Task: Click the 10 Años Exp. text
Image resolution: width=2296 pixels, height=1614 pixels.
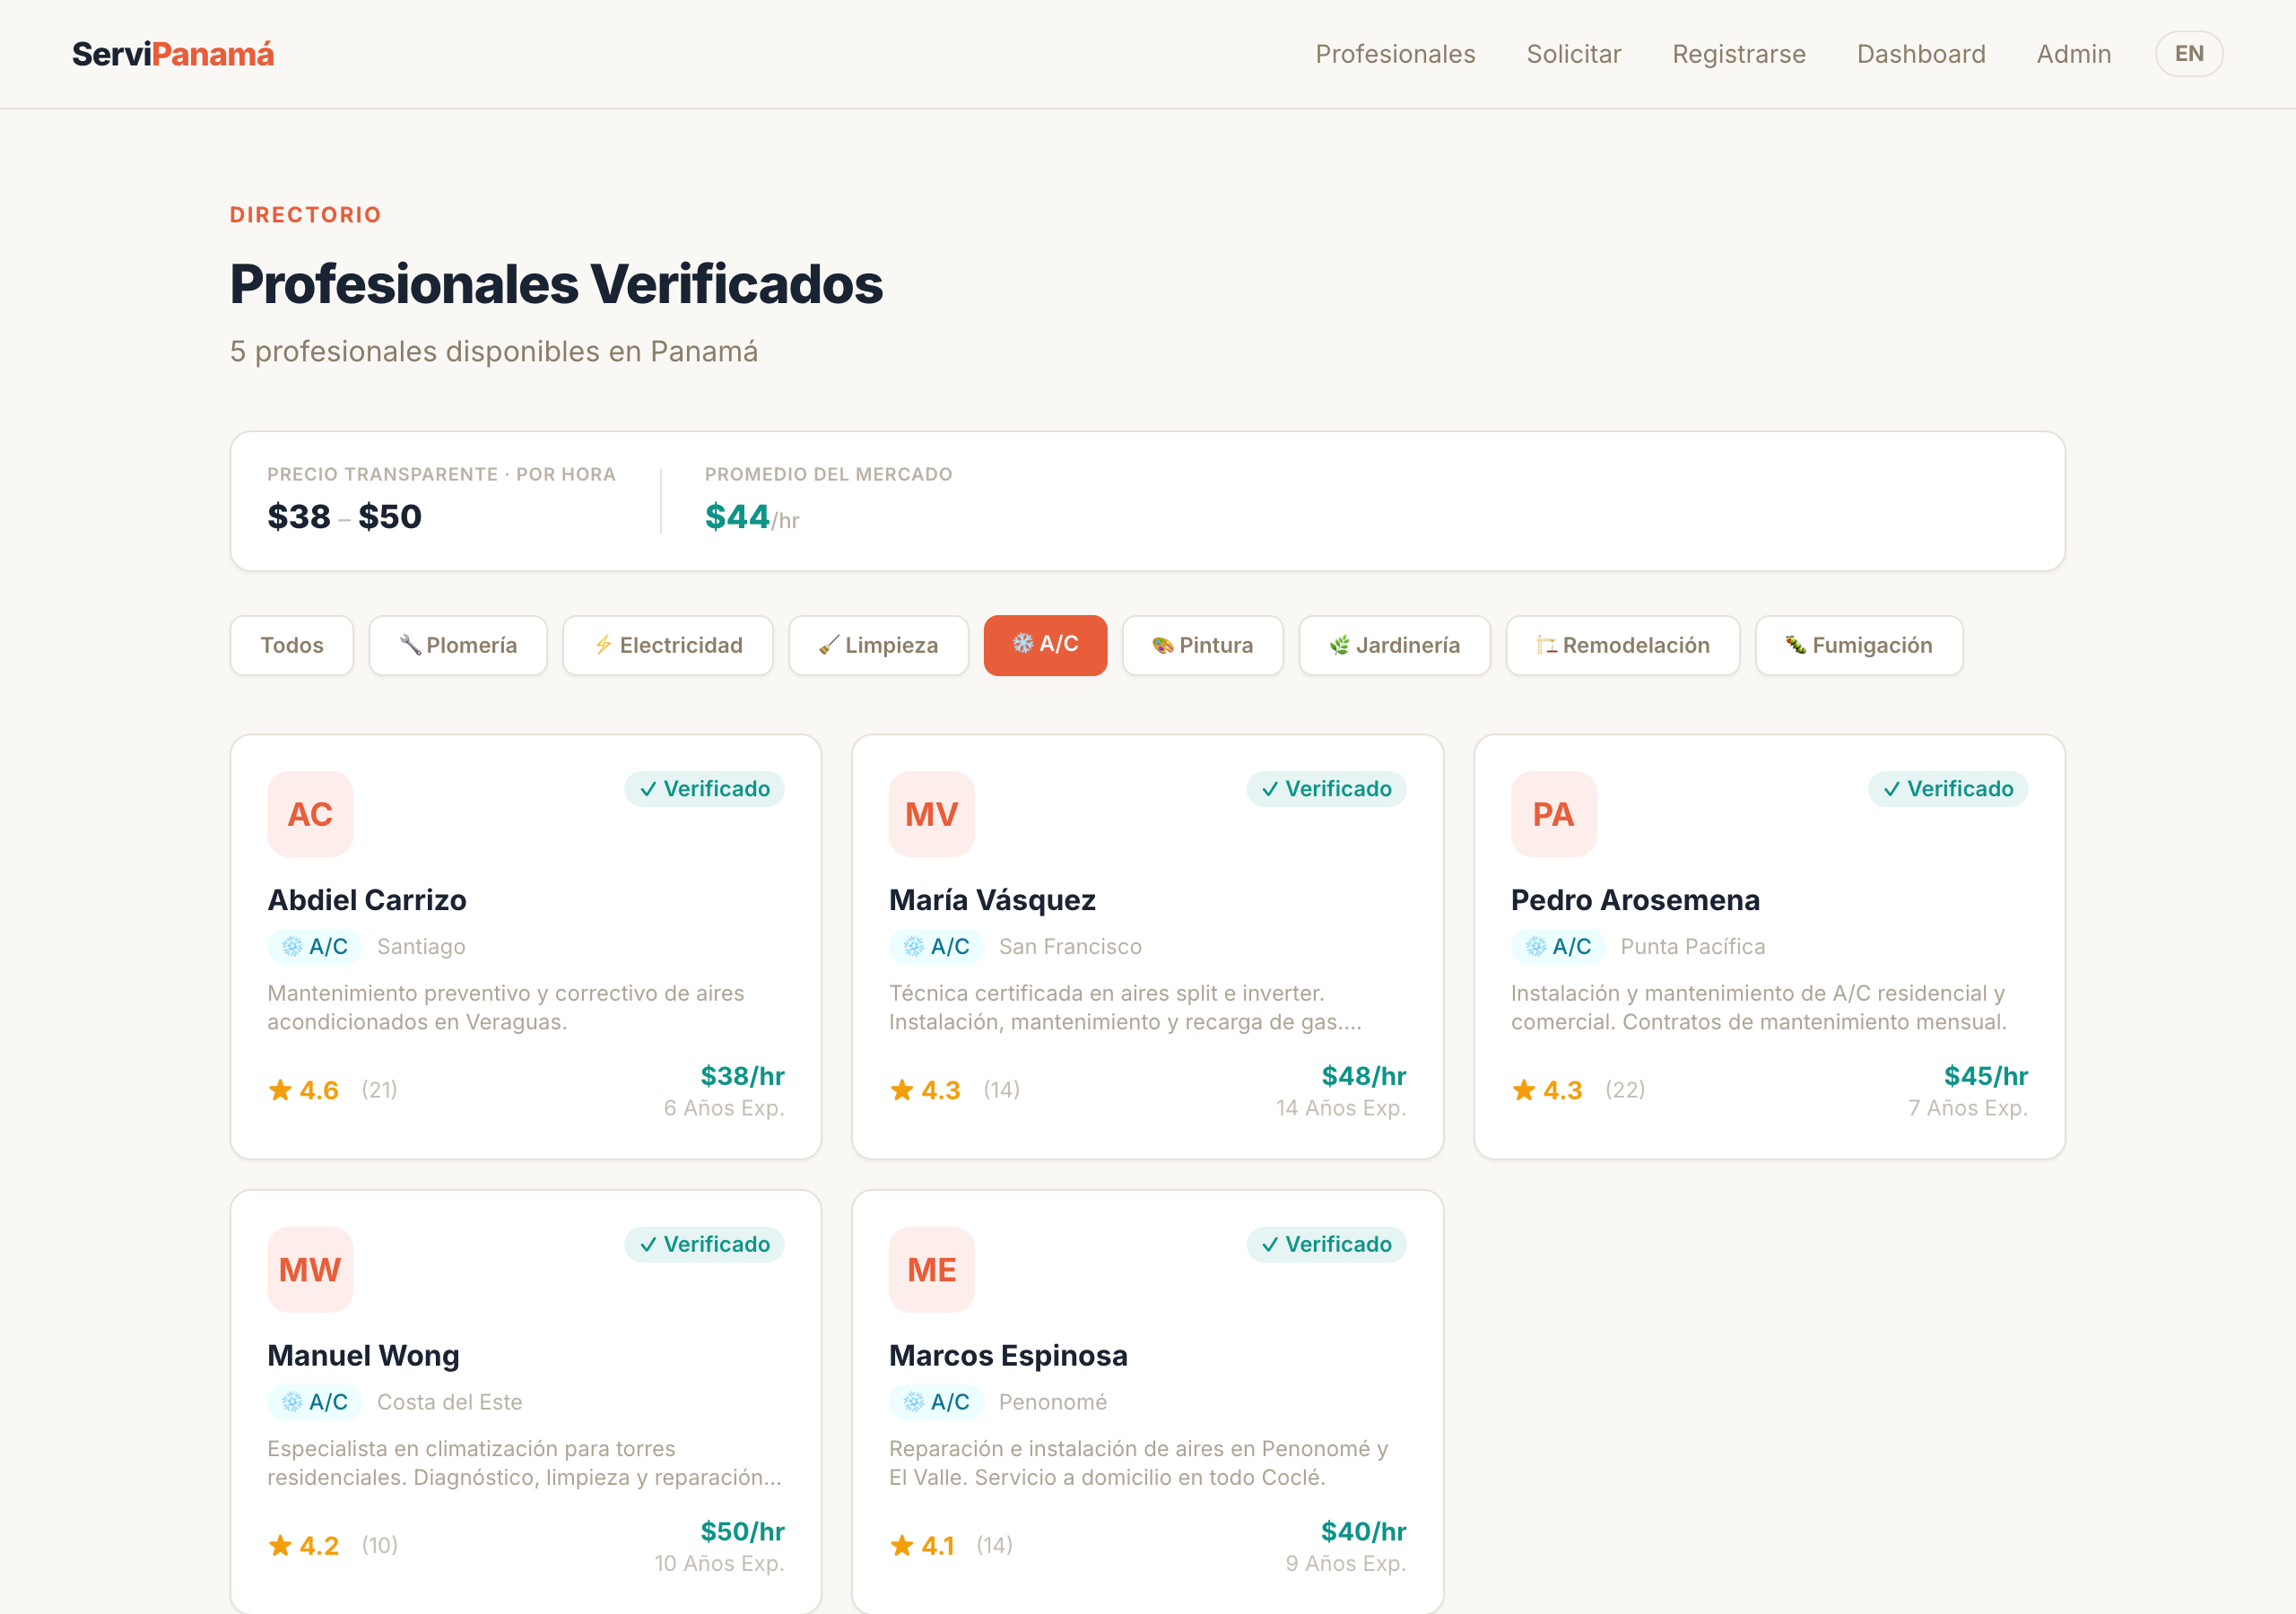Action: tap(719, 1563)
